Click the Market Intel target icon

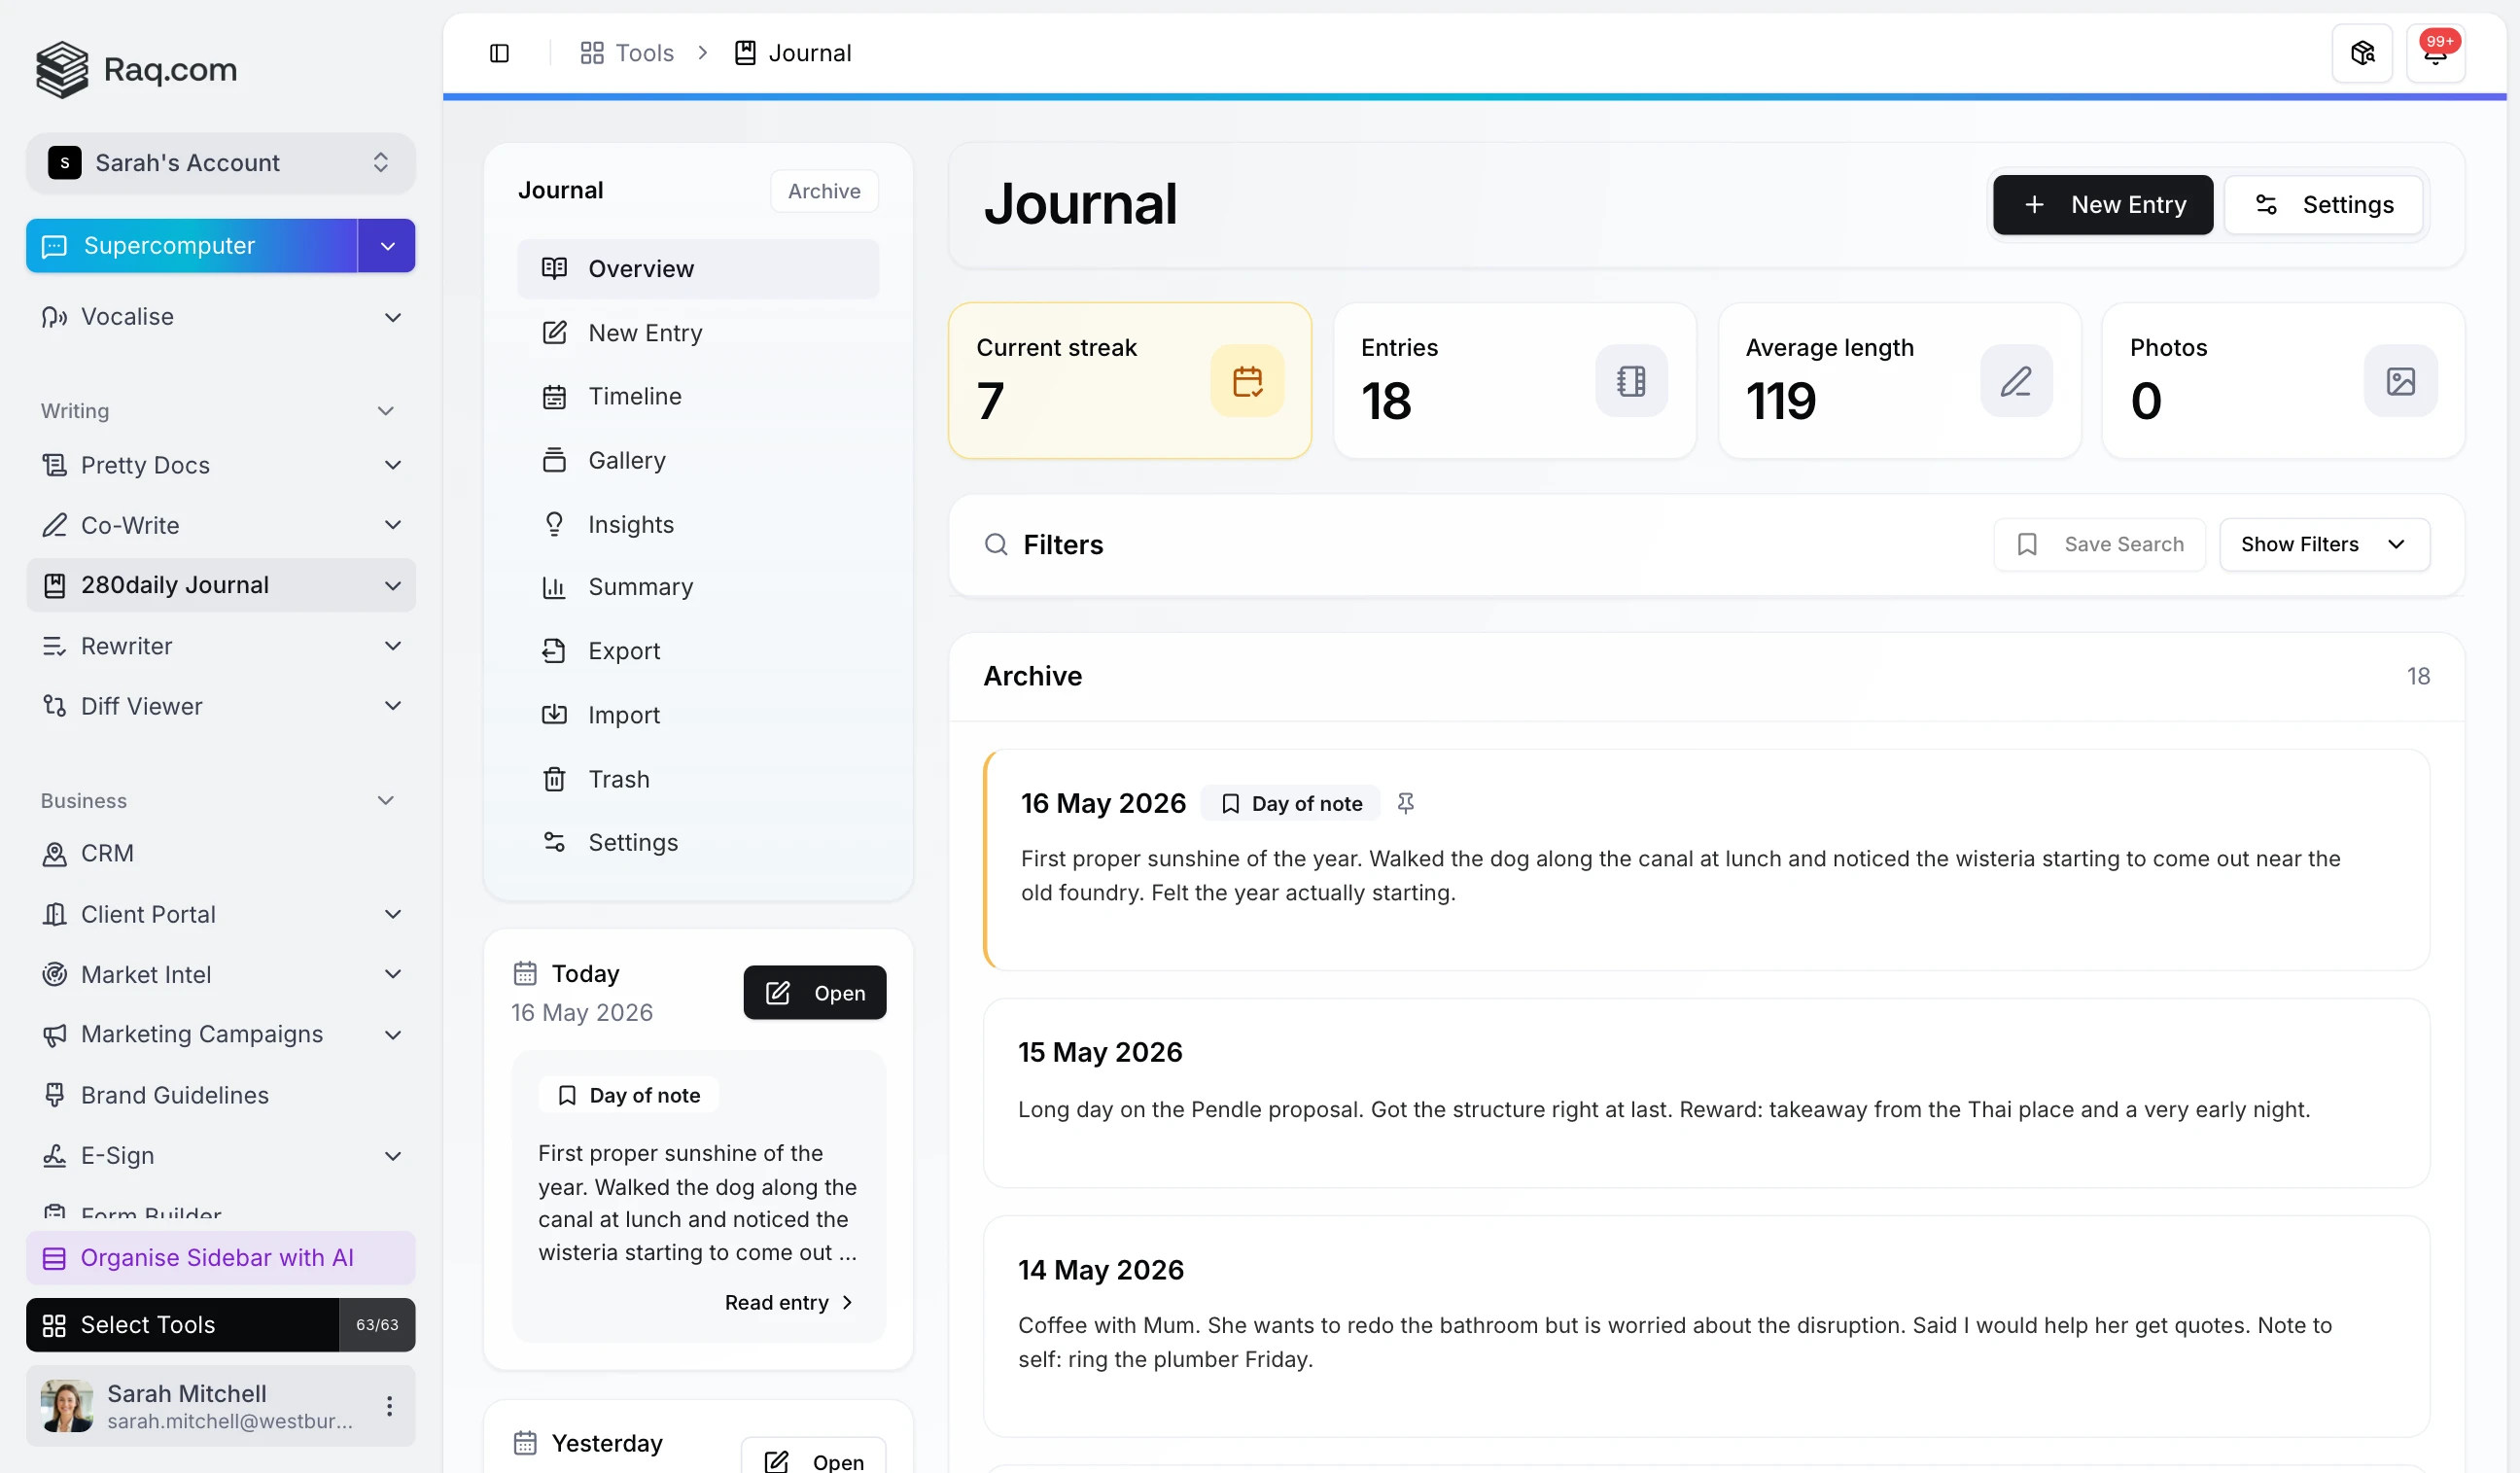click(54, 975)
